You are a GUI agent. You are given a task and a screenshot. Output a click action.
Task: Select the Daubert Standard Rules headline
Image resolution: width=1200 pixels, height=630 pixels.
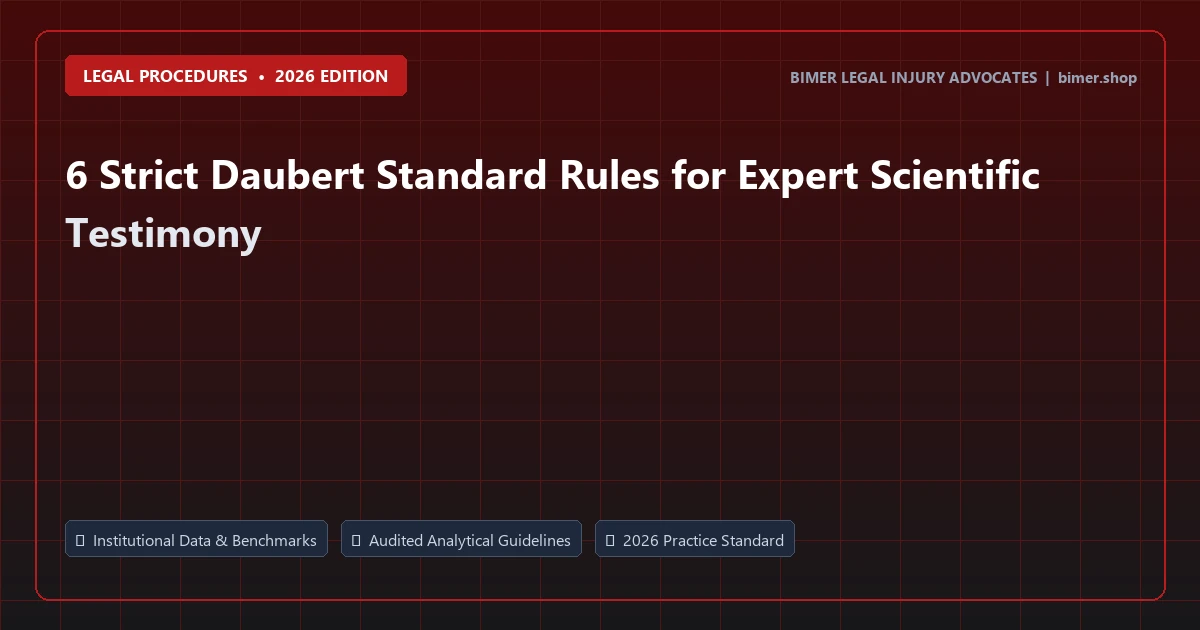coord(553,204)
